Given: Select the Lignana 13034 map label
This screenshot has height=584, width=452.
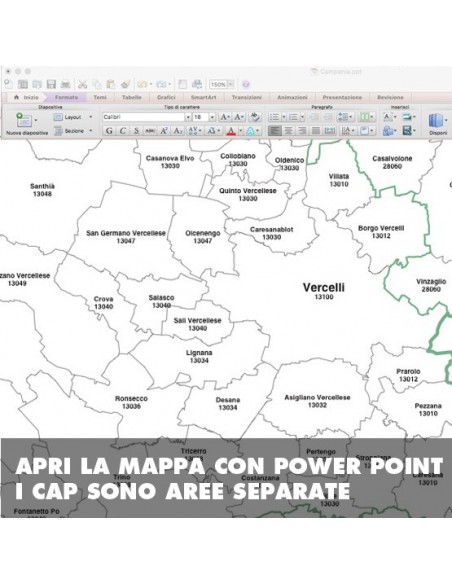Looking at the screenshot, I should pos(199,356).
